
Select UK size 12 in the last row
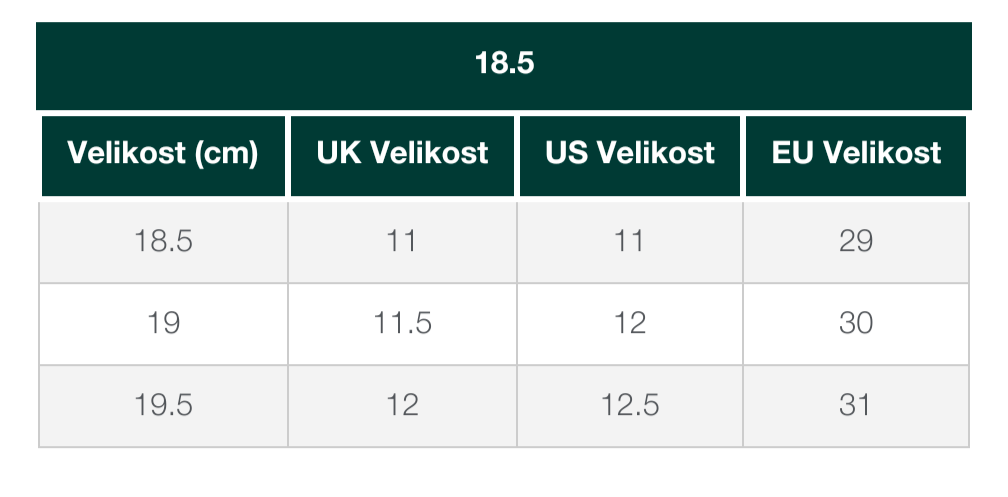point(402,405)
